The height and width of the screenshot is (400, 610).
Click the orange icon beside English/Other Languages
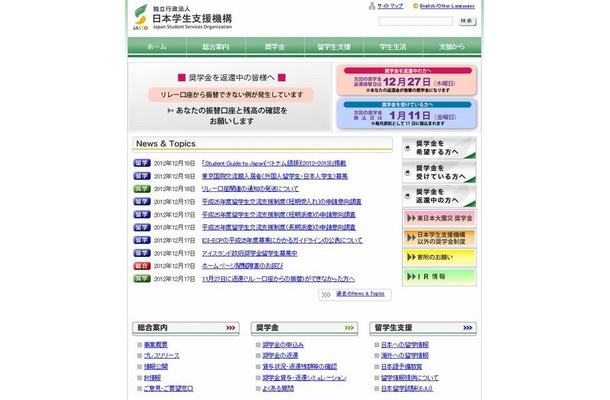tap(415, 6)
